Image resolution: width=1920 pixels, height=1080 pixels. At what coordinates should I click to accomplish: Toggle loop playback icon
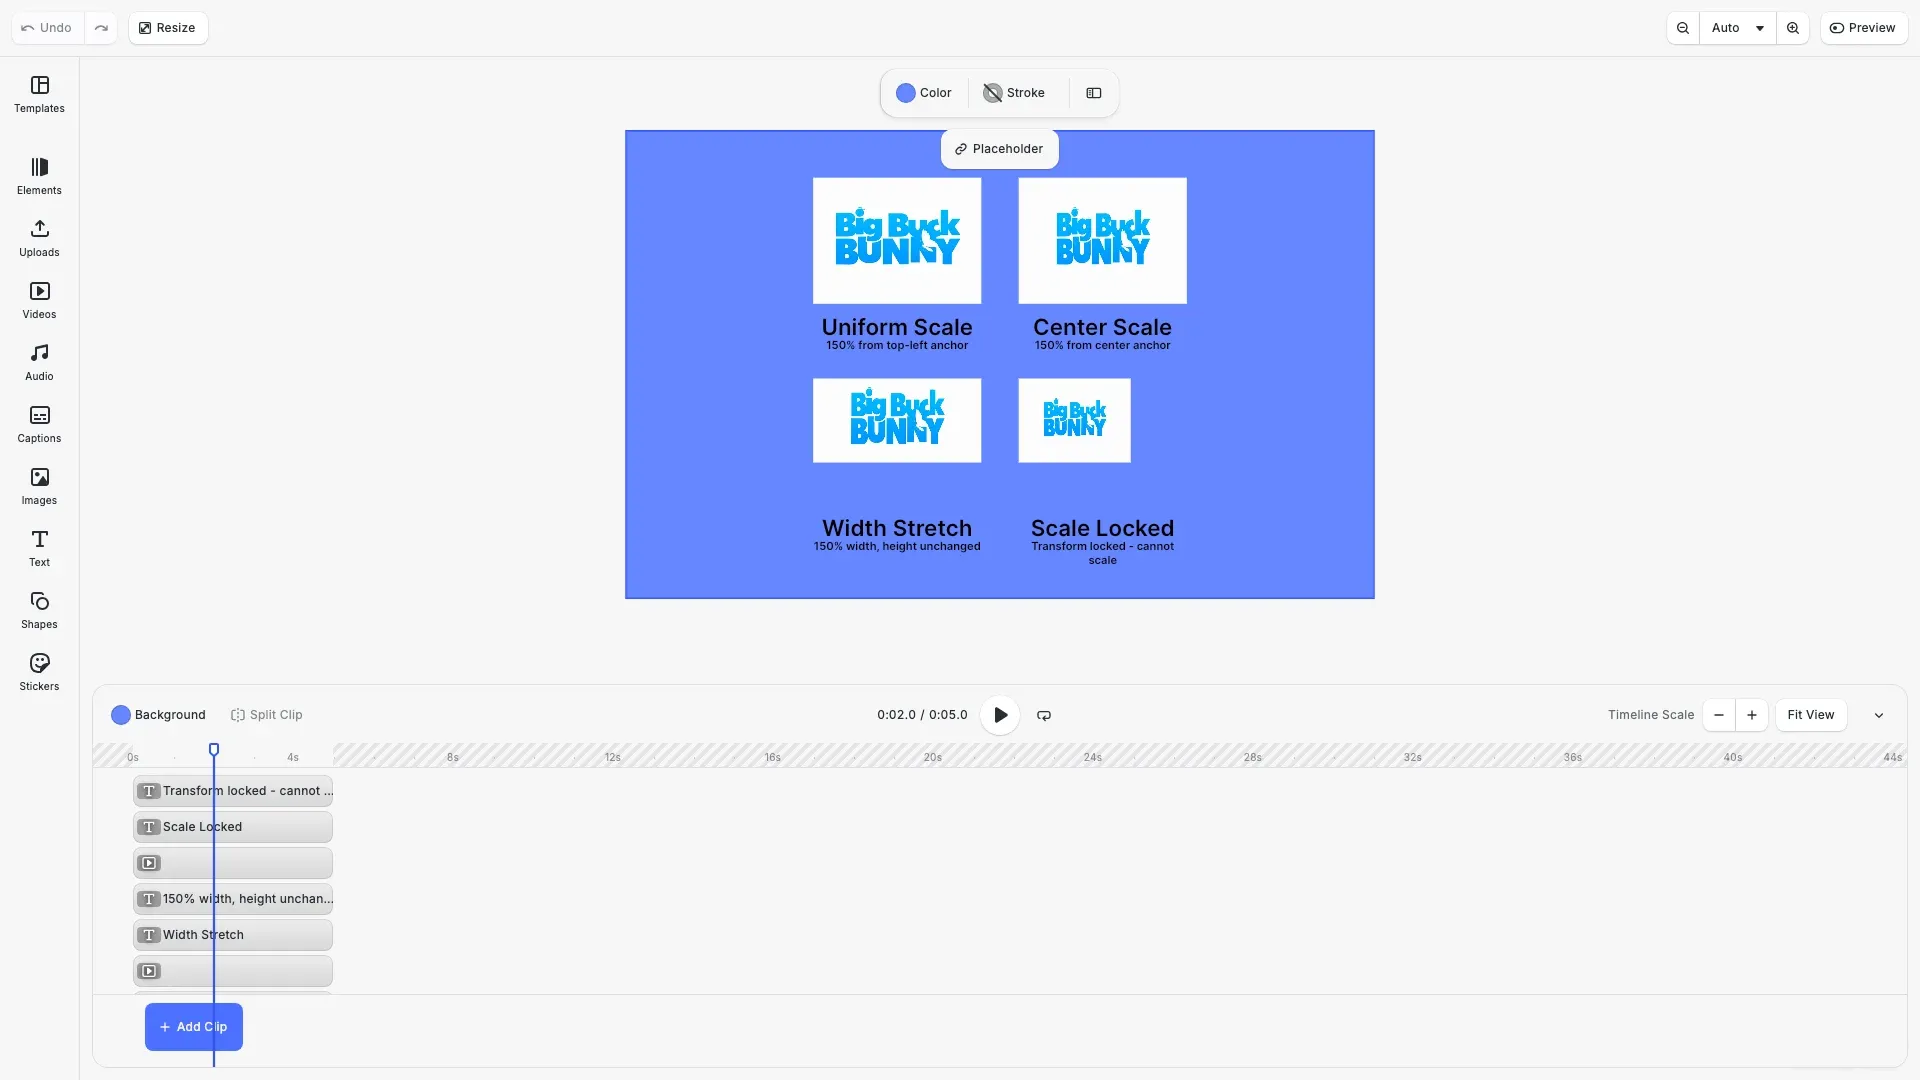tap(1044, 715)
